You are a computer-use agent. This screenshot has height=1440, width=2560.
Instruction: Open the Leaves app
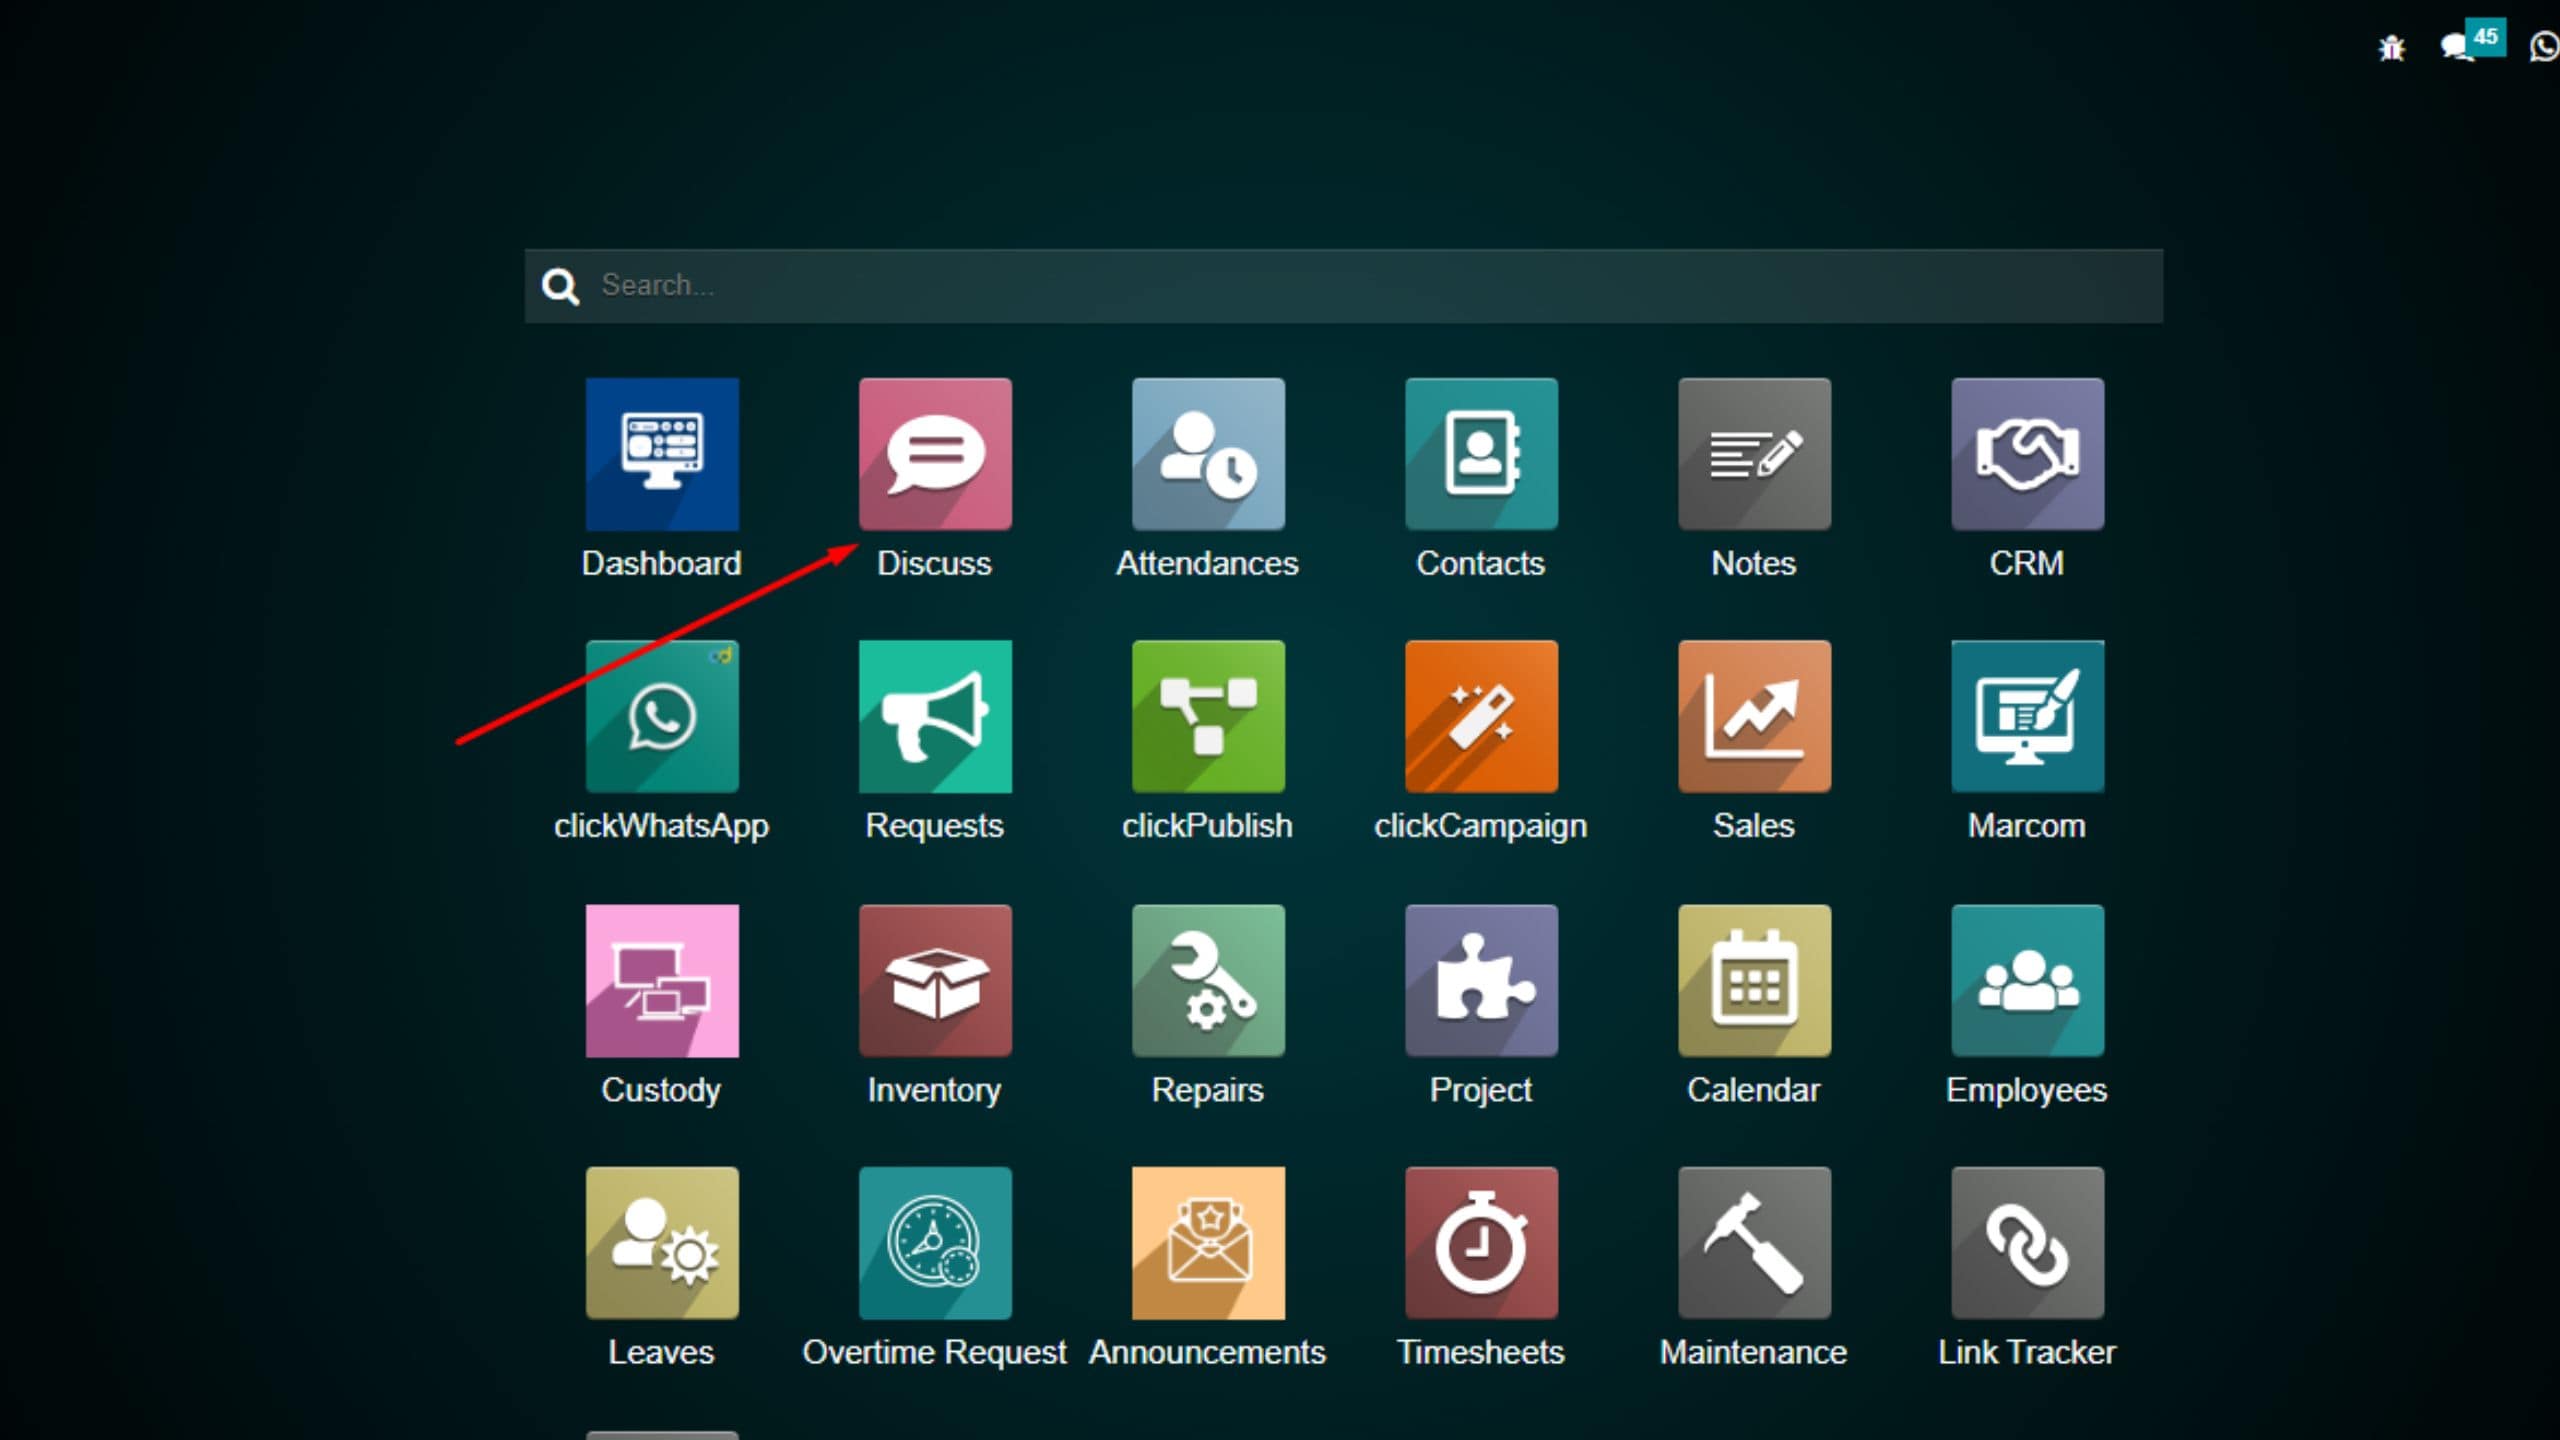[662, 1243]
